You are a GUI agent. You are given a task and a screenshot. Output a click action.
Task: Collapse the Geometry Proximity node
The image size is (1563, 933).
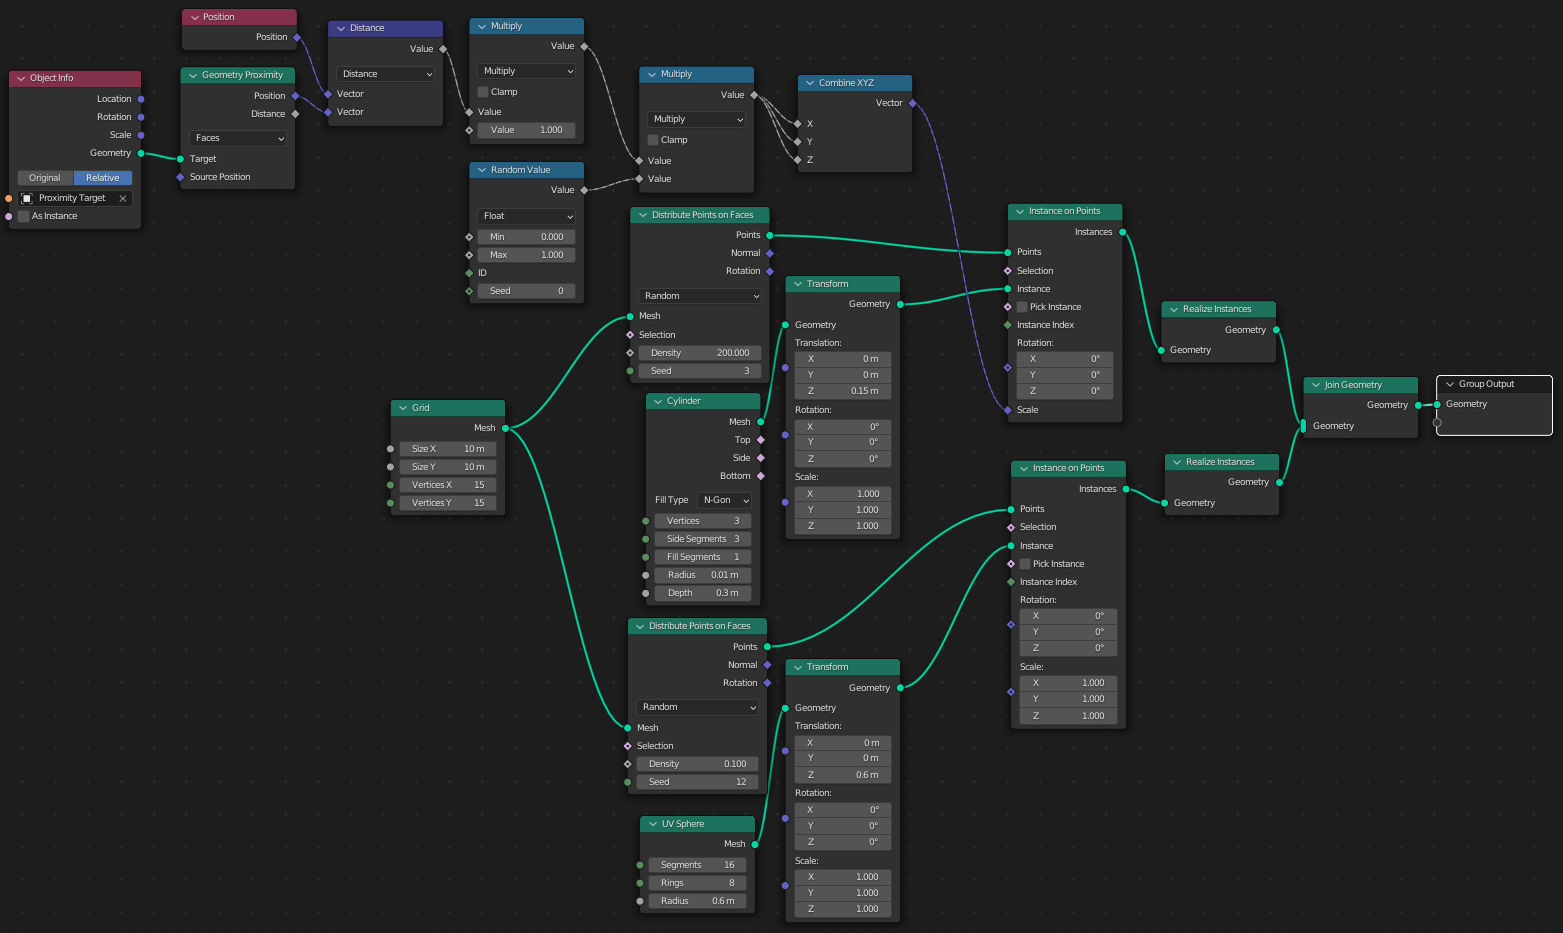(193, 75)
